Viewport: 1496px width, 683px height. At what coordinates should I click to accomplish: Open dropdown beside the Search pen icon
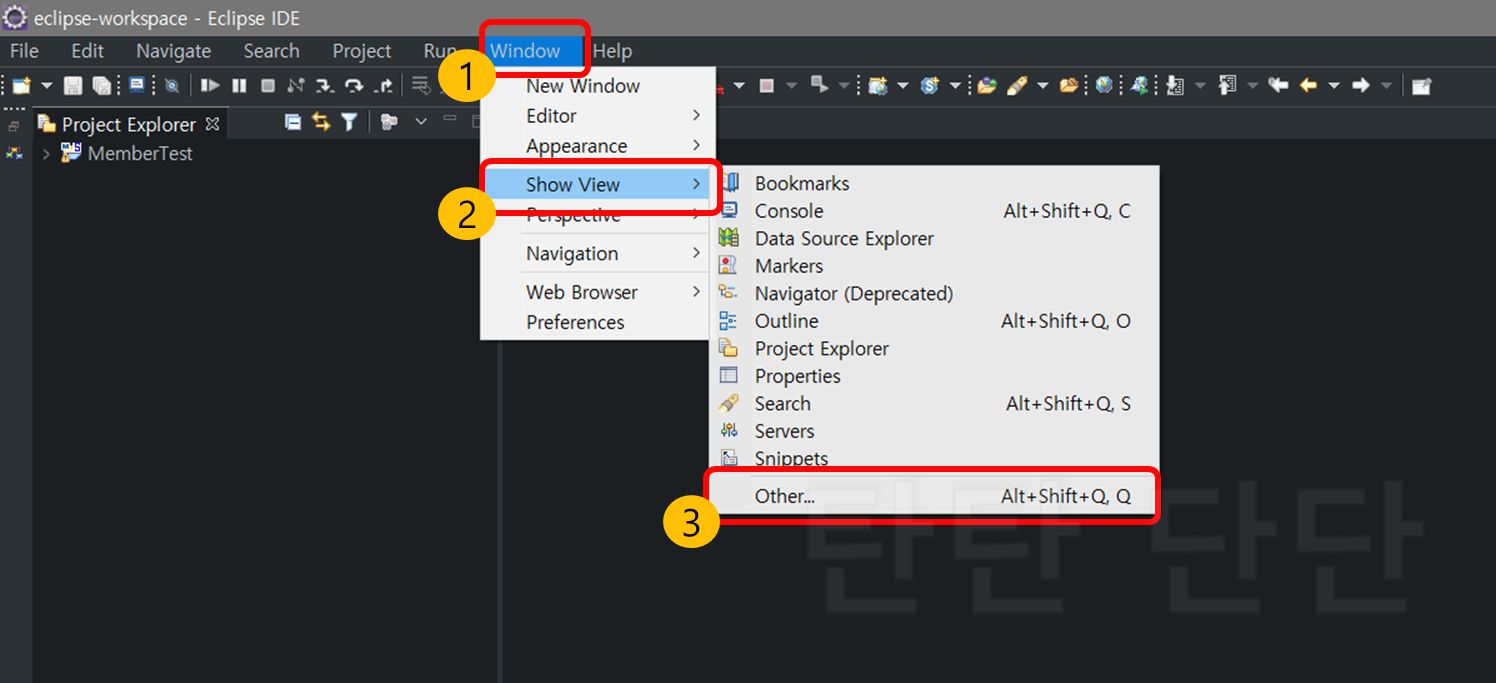click(x=1042, y=86)
